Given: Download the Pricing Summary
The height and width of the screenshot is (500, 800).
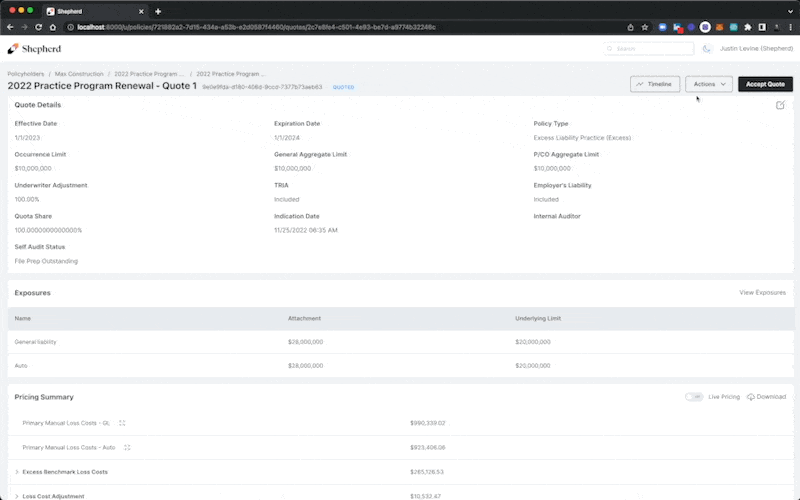Looking at the screenshot, I should (766, 397).
